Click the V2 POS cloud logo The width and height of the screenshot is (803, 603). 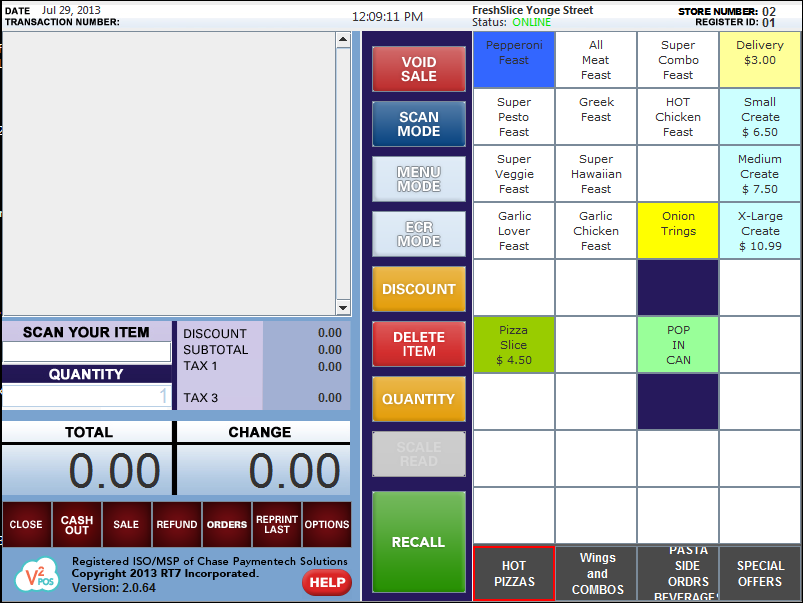(x=35, y=576)
